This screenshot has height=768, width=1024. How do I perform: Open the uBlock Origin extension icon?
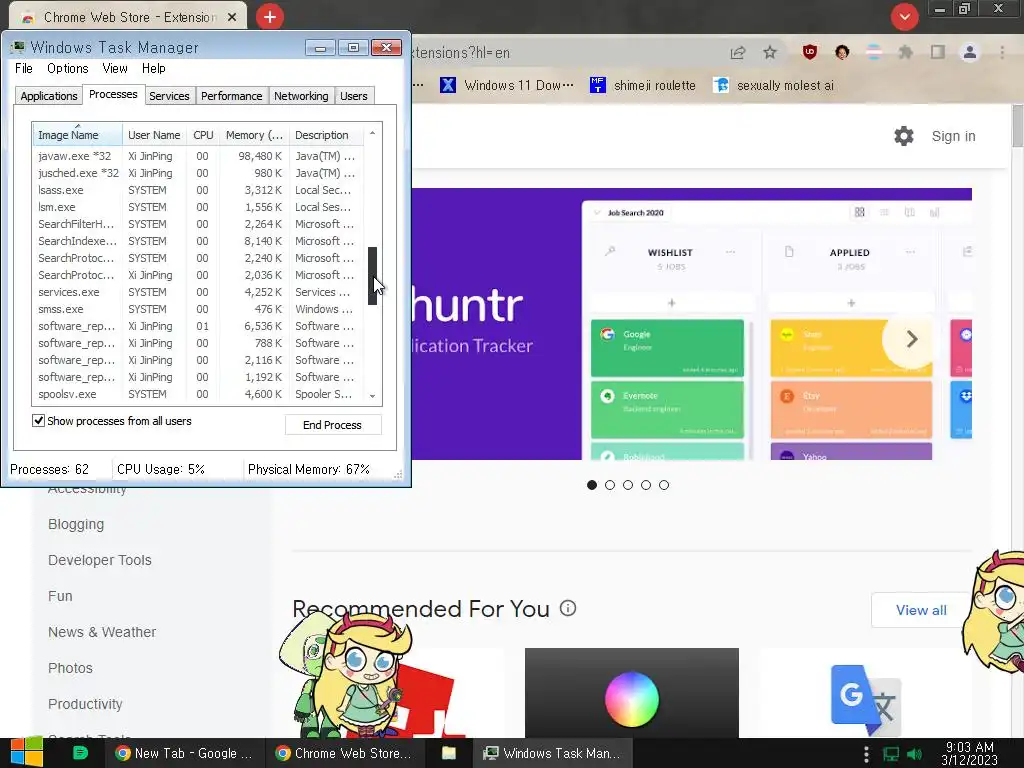pos(810,52)
